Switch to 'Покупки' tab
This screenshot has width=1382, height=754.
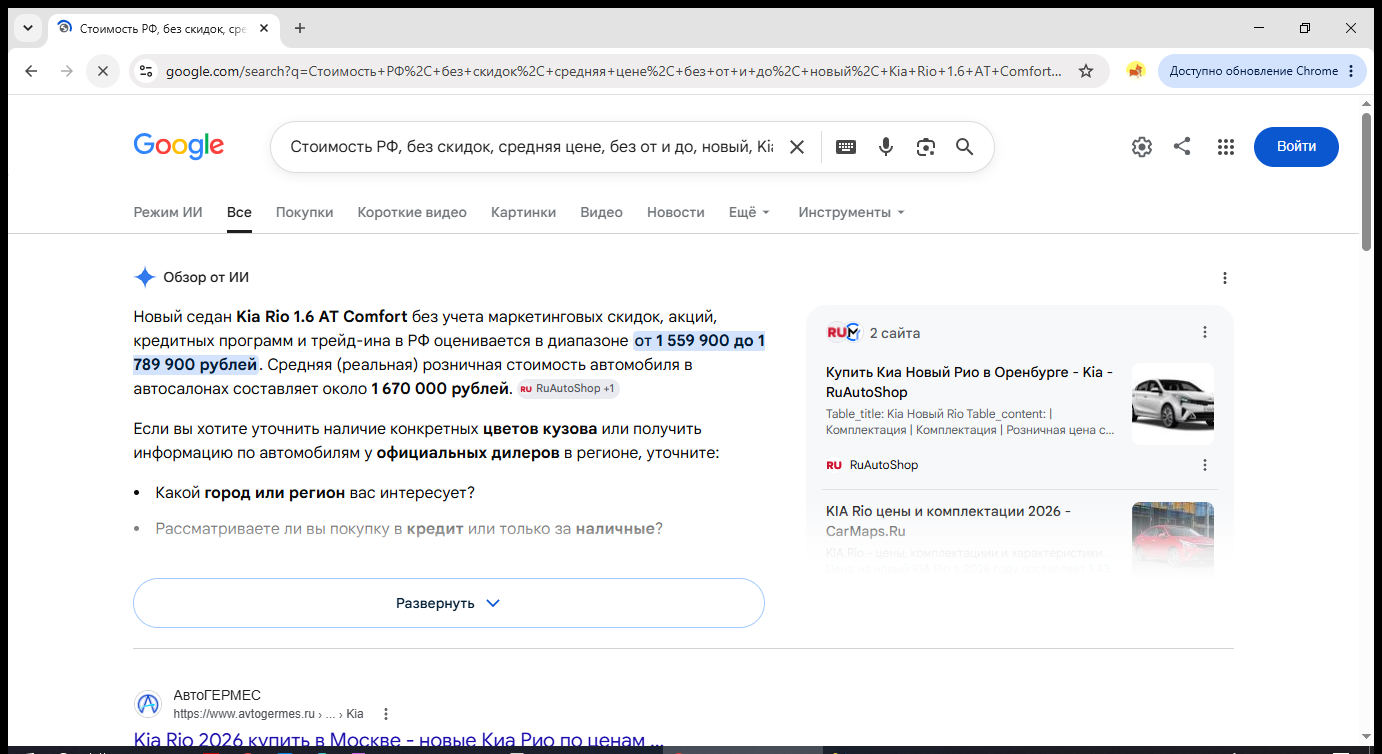click(305, 212)
